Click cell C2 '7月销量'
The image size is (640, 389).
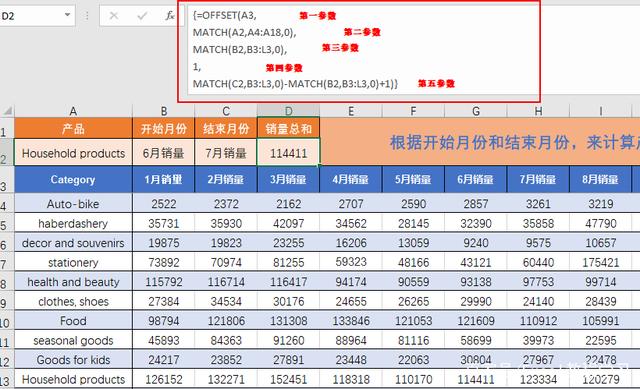[x=226, y=153]
